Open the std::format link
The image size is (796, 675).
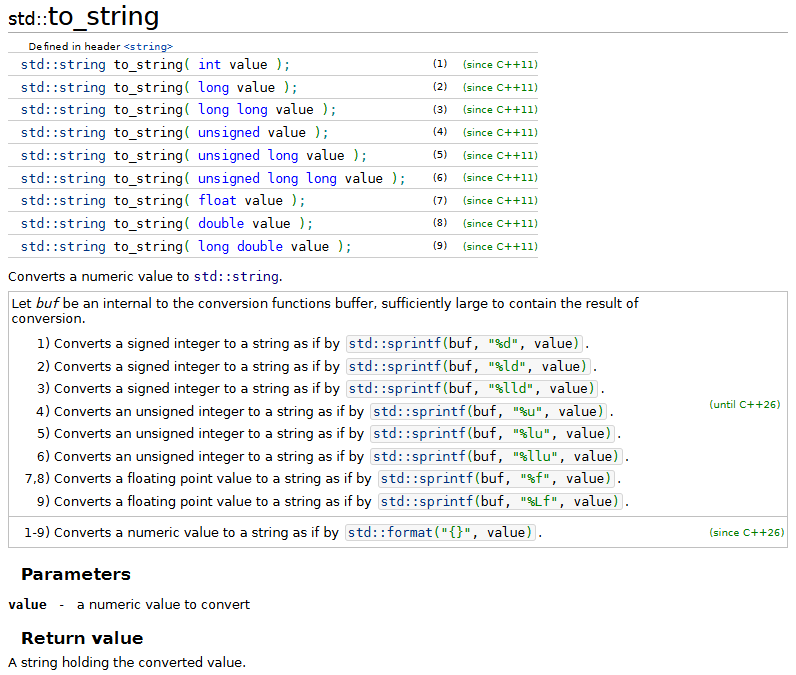pyautogui.click(x=390, y=533)
